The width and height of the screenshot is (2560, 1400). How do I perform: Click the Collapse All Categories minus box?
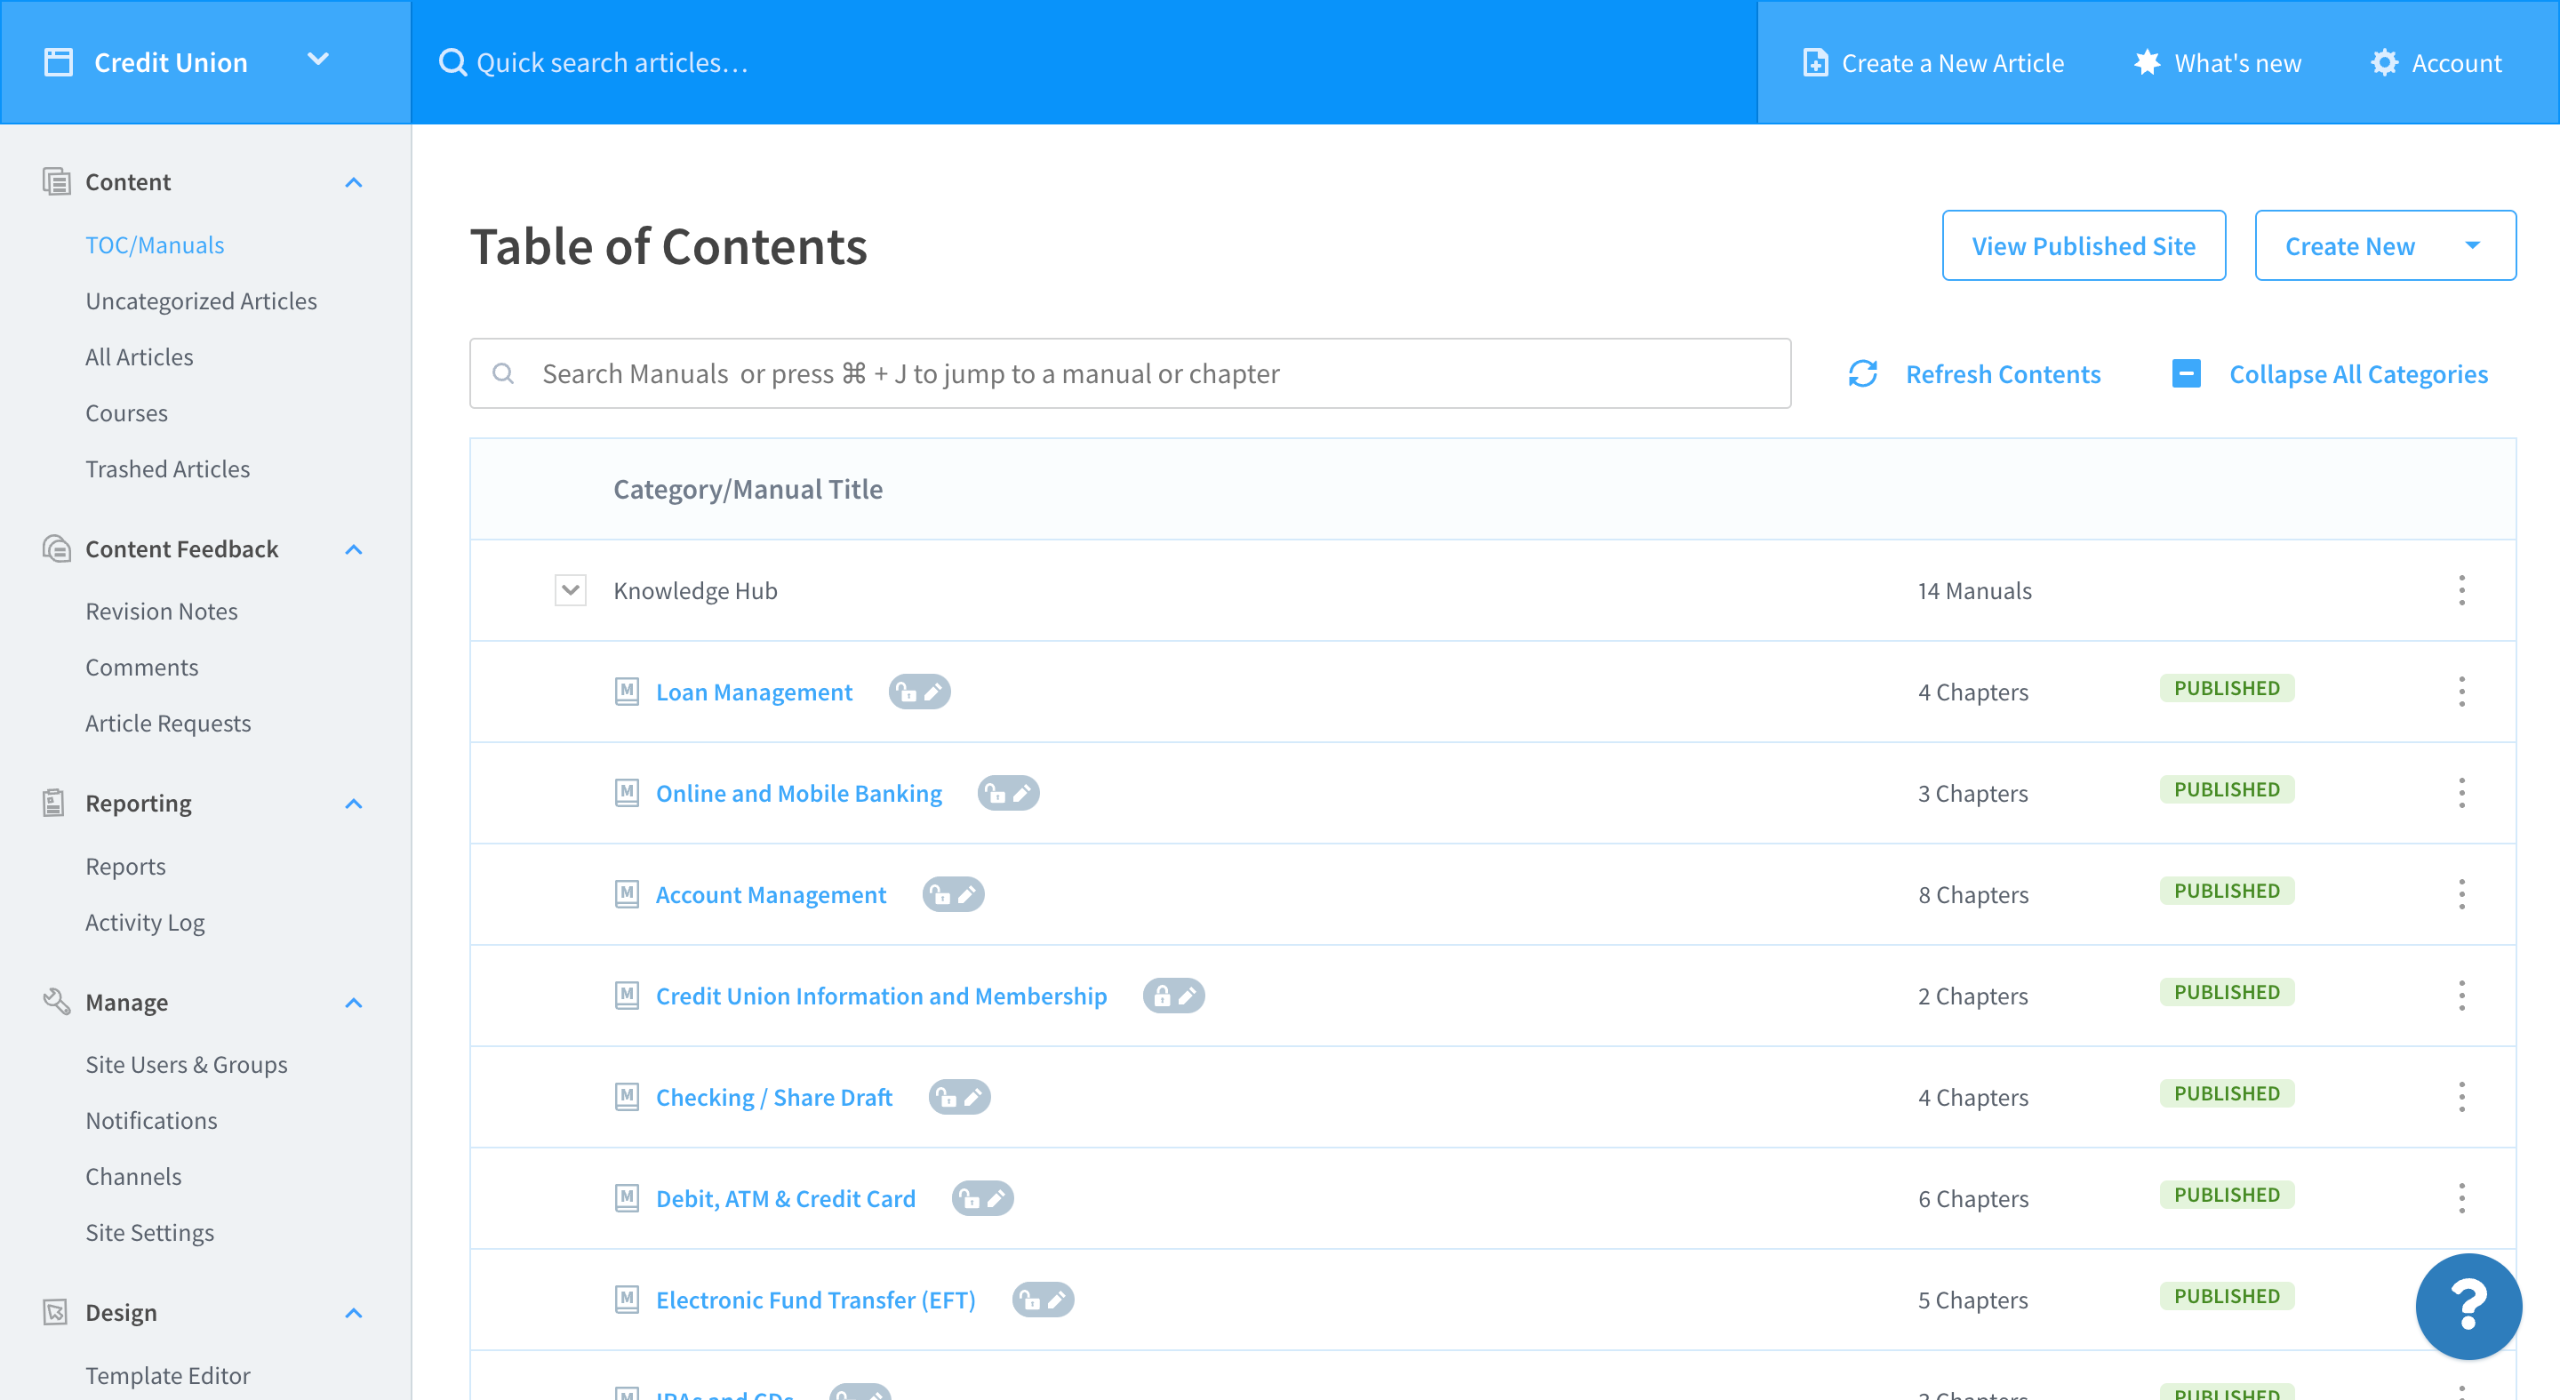pyautogui.click(x=2186, y=374)
